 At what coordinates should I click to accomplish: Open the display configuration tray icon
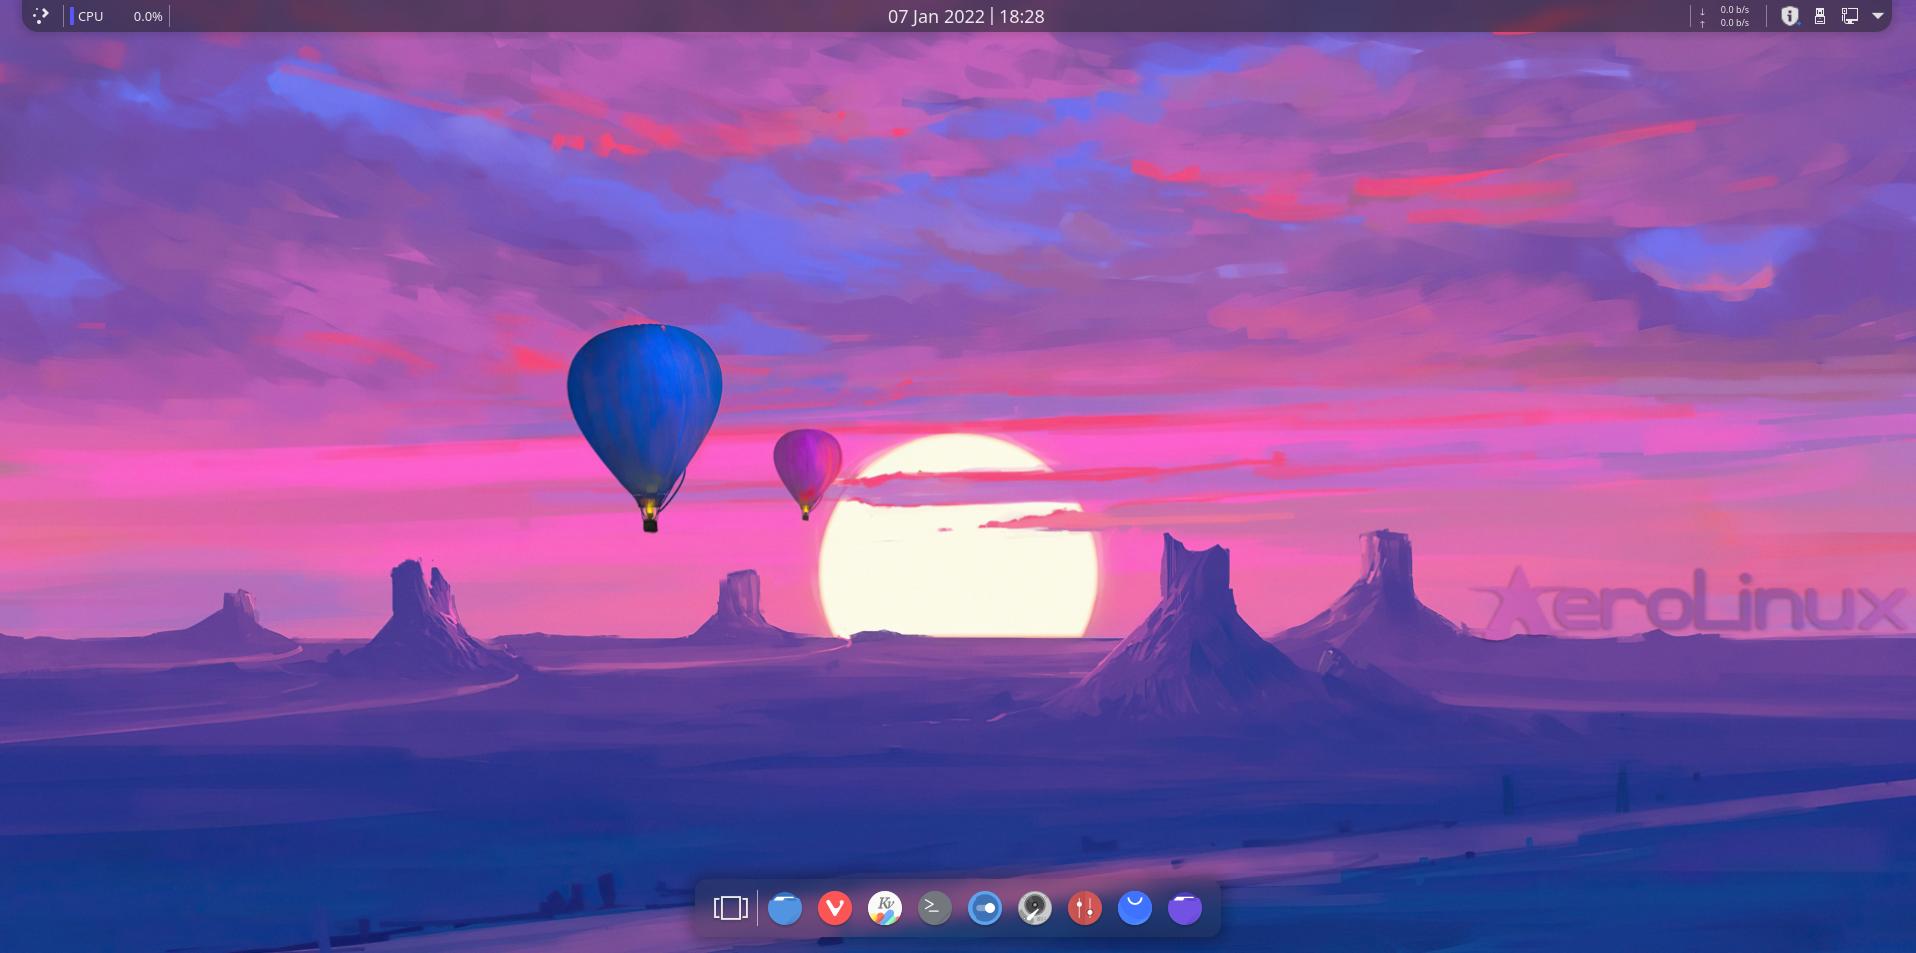pyautogui.click(x=1849, y=16)
